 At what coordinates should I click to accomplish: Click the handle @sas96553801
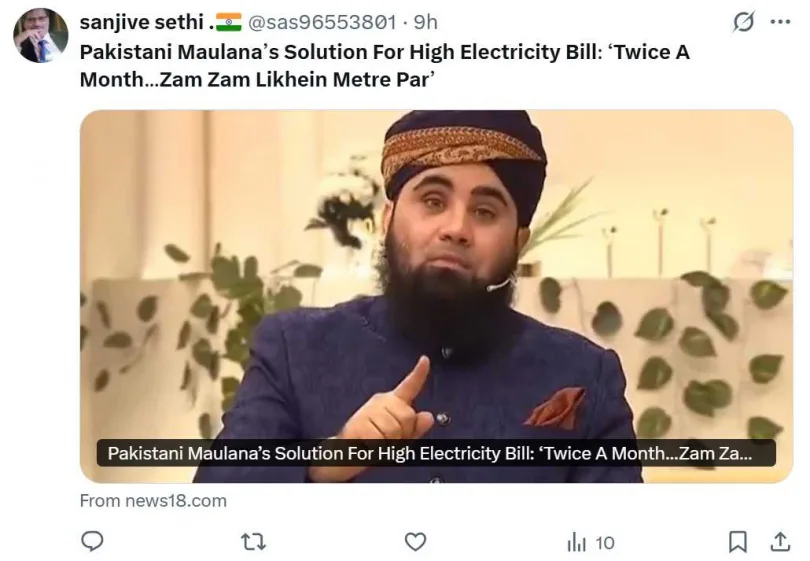point(322,22)
